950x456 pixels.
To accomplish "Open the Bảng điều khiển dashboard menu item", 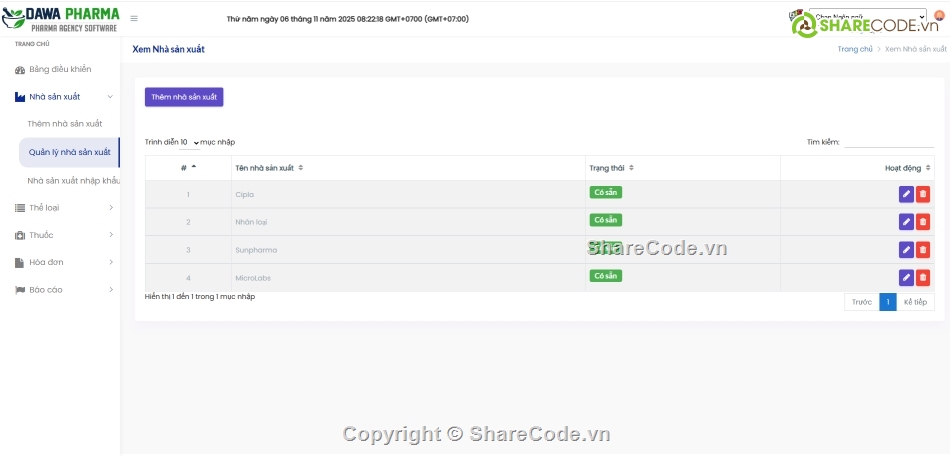I will pyautogui.click(x=59, y=70).
